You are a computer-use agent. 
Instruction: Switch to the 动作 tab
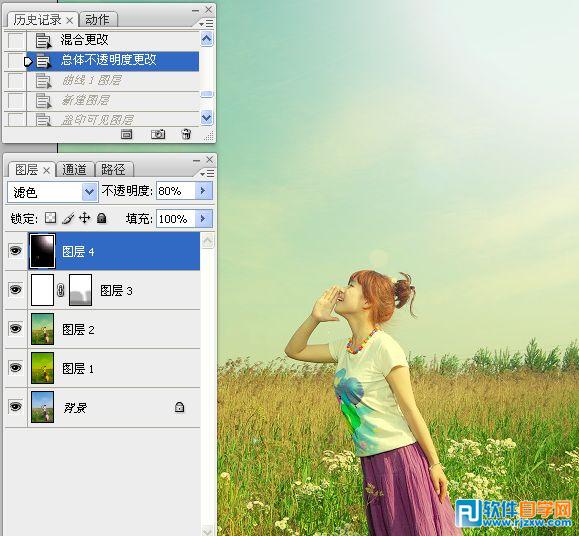pyautogui.click(x=97, y=19)
